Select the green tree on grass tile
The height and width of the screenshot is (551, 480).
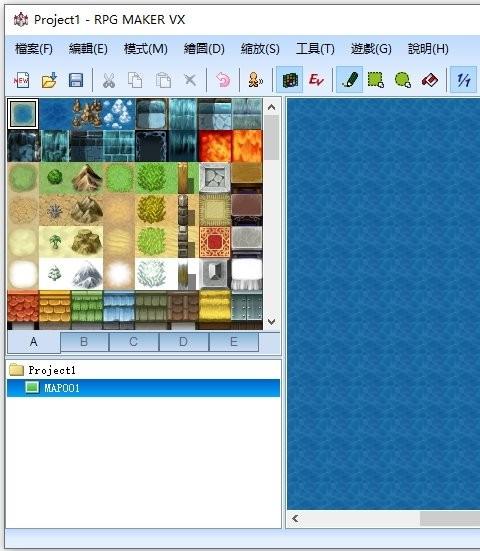55,177
